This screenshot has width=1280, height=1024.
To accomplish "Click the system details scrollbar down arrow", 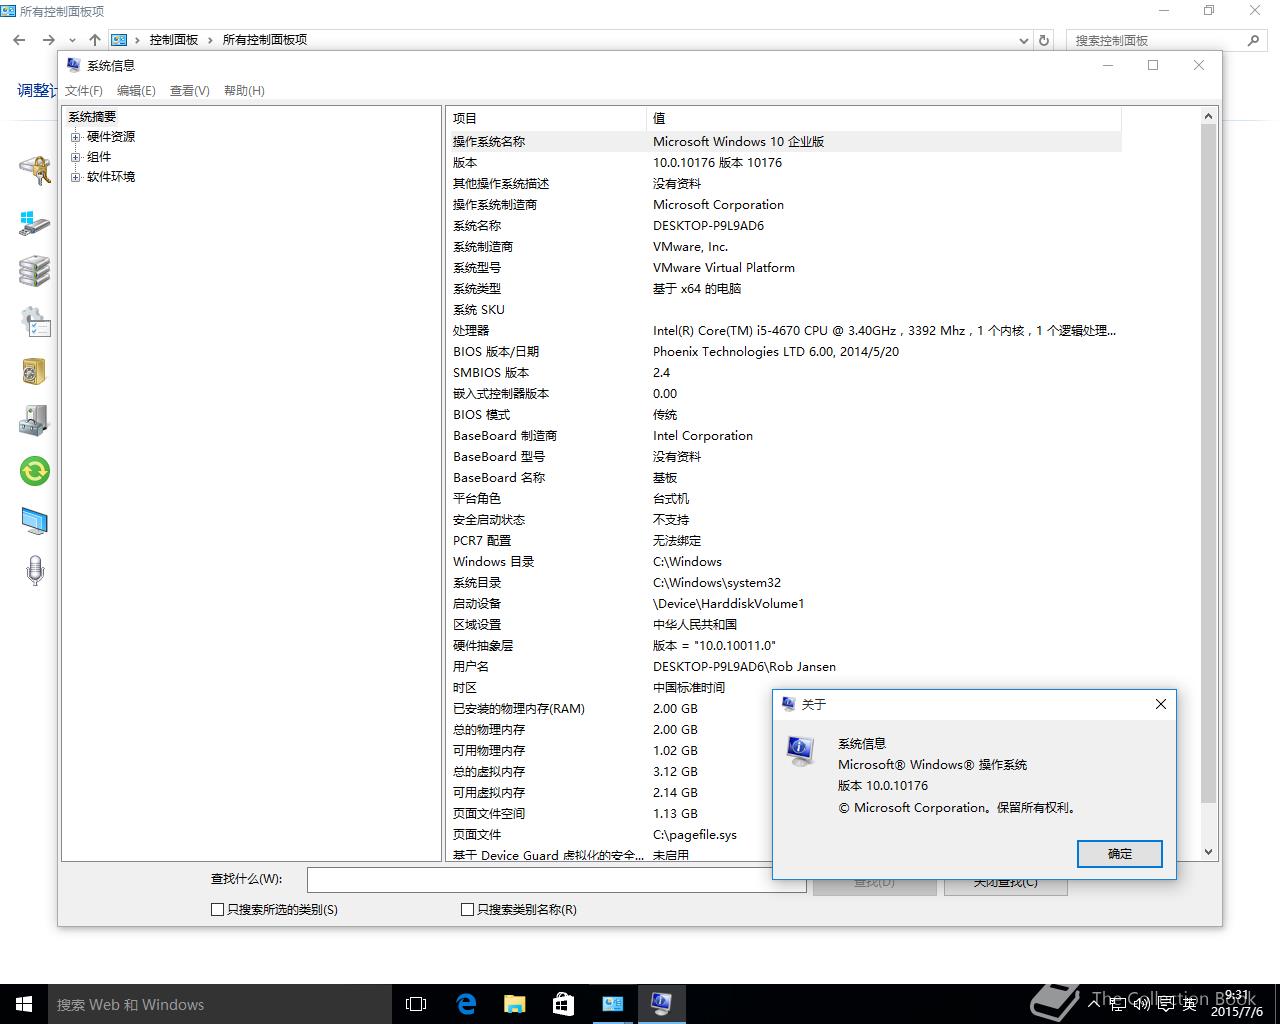I will click(1208, 852).
